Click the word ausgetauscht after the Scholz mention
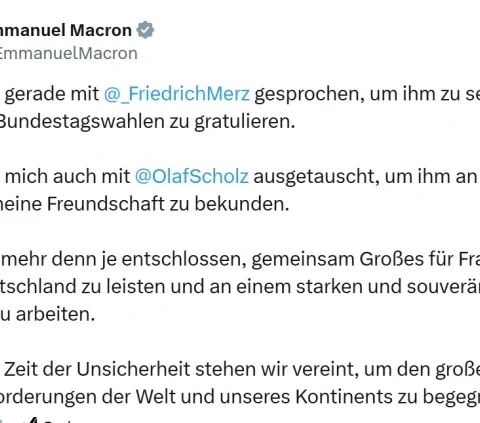Viewport: 480px width, 423px height. [316, 177]
